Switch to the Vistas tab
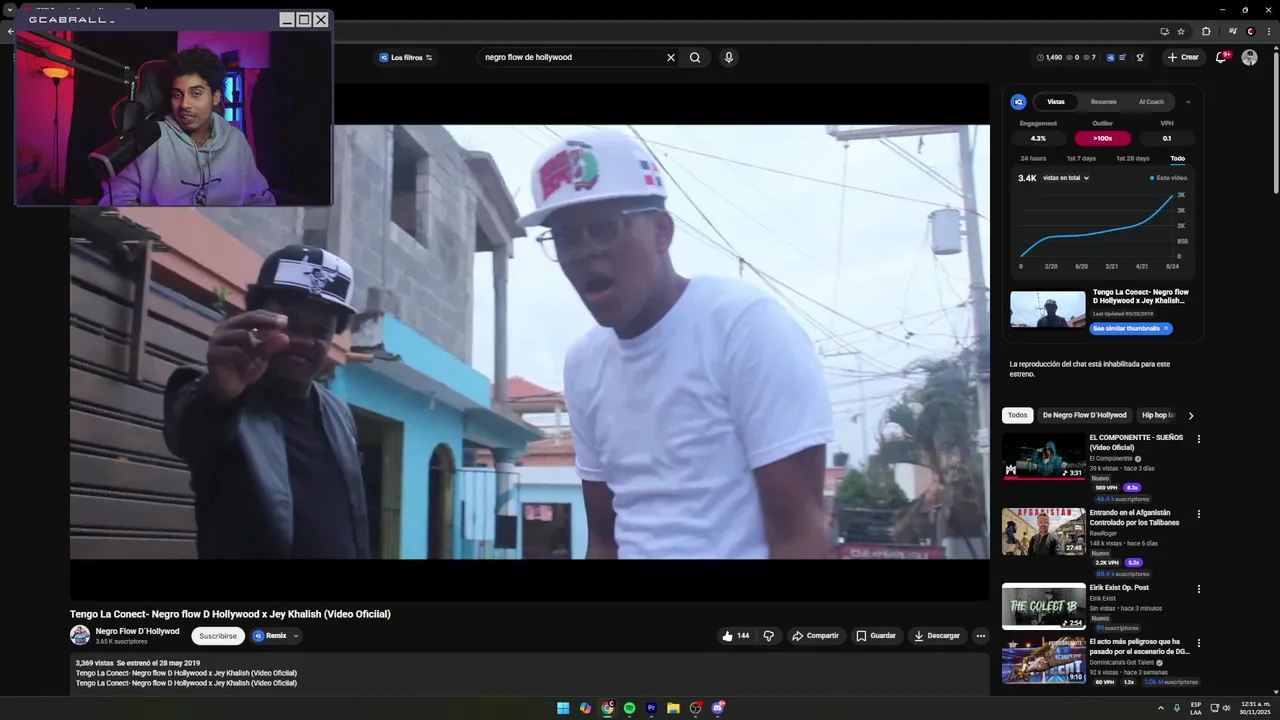The height and width of the screenshot is (720, 1280). (1056, 102)
